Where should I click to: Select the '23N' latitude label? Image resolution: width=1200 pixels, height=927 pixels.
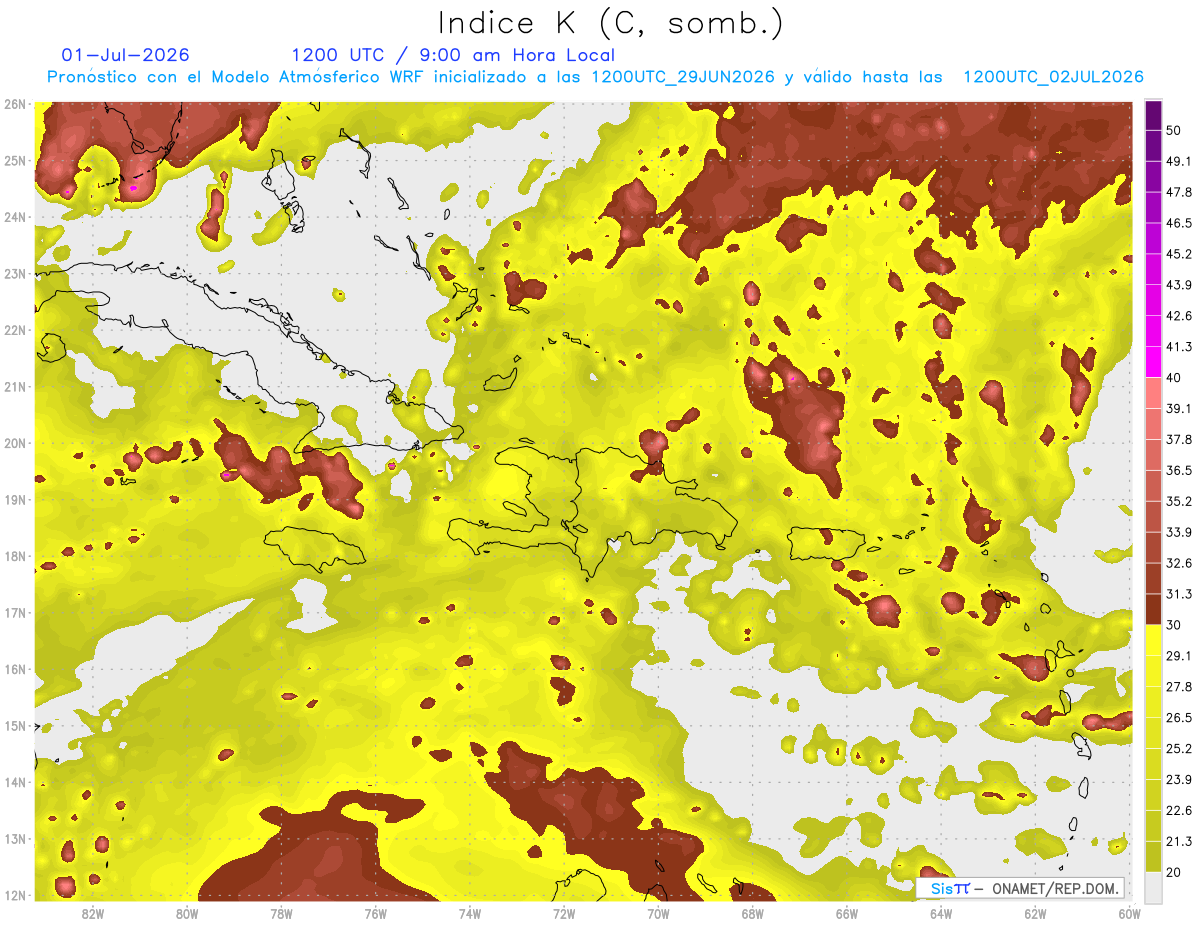14,274
